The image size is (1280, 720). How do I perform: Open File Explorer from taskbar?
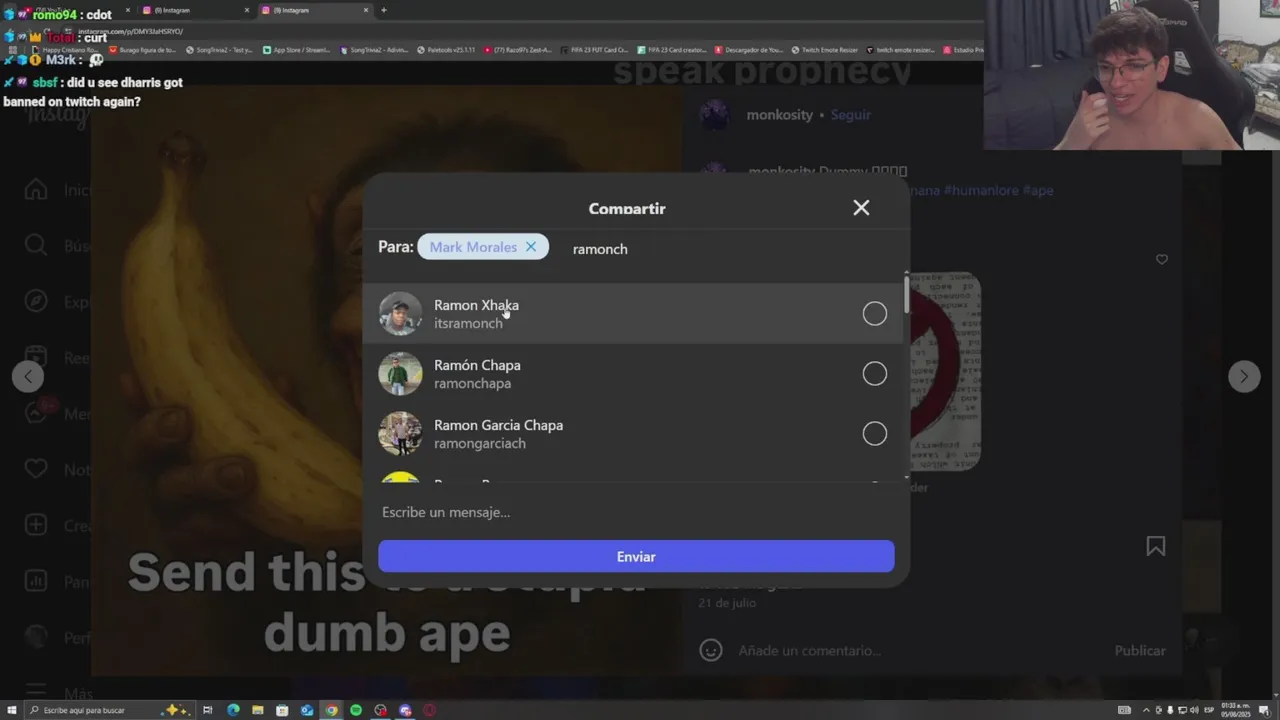coord(258,710)
